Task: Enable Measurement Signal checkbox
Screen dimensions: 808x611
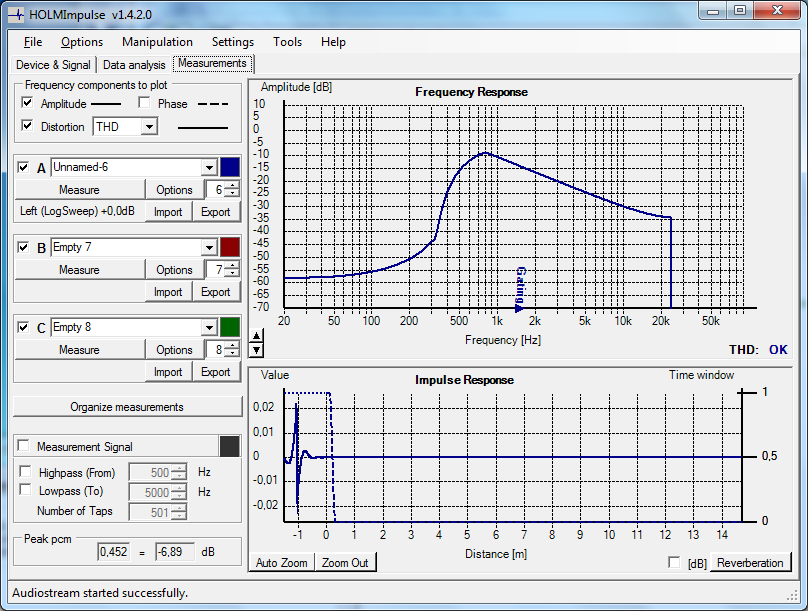Action: click(x=23, y=445)
